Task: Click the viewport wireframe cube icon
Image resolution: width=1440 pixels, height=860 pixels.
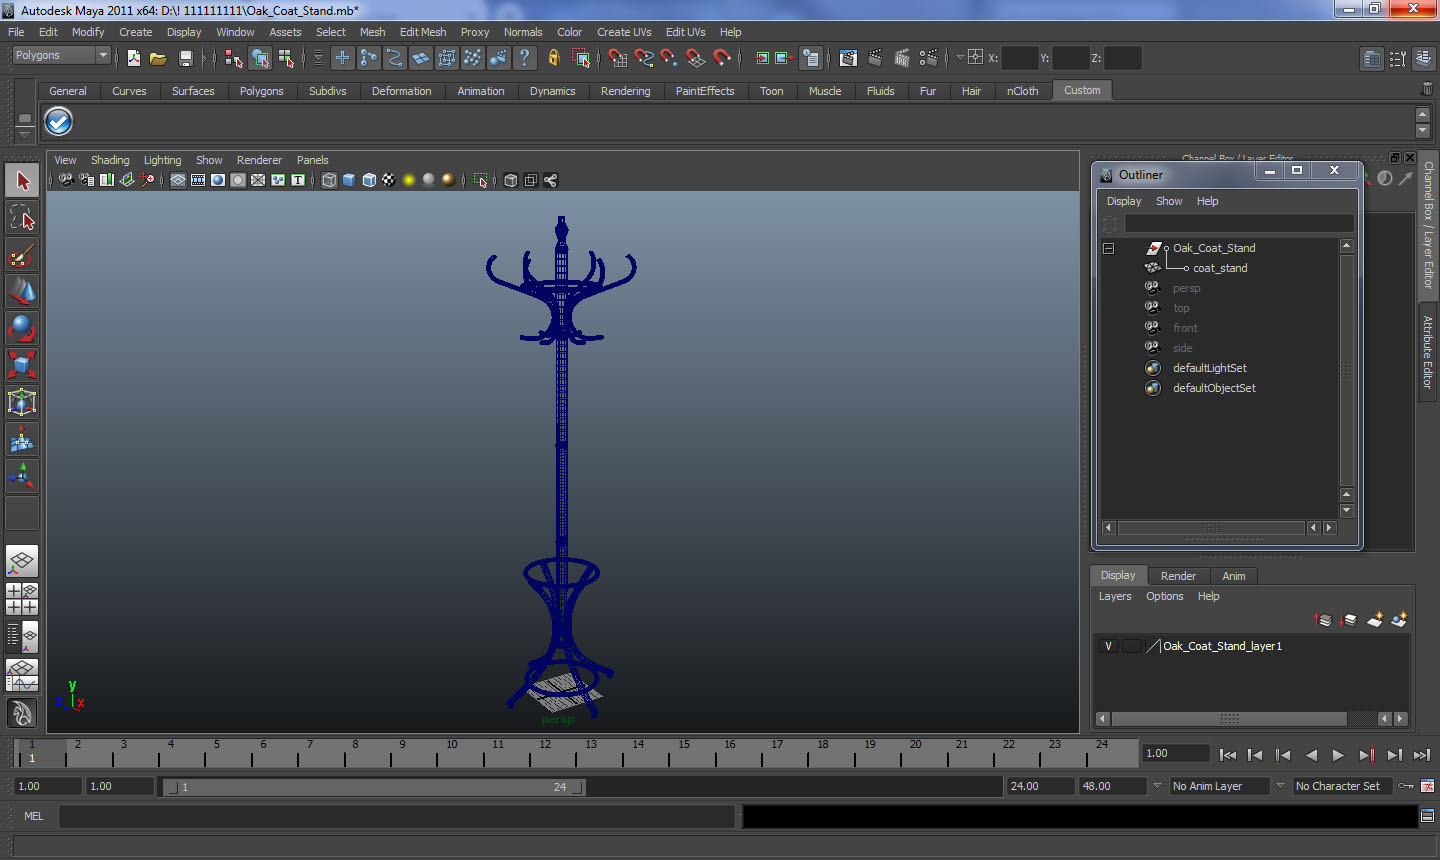Action: pos(329,180)
